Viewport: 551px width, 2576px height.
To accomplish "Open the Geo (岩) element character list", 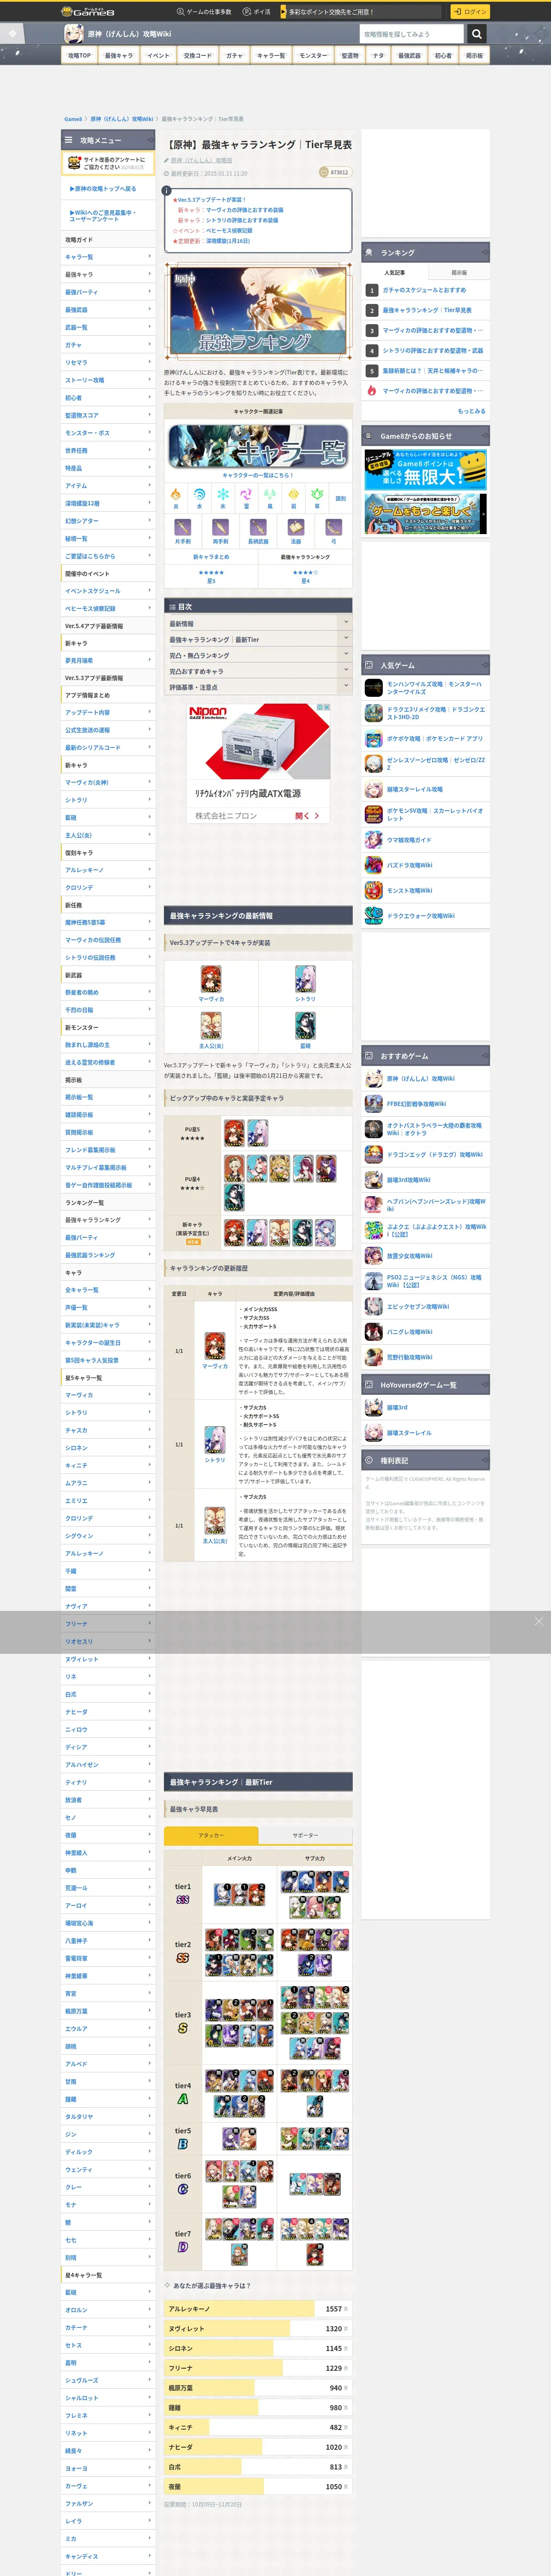I will tap(293, 497).
